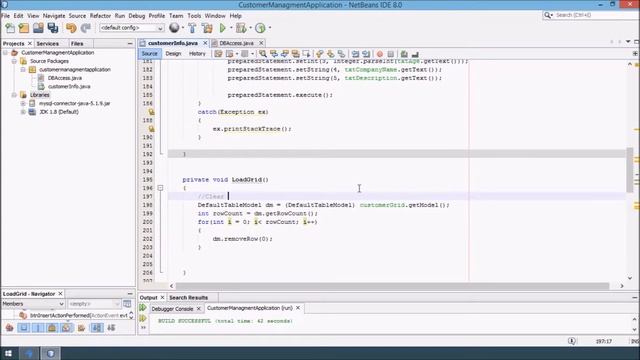Viewport: 640px width, 360px height.
Task: Toggle Highlight Search in editor toolbar
Action: tap(296, 54)
